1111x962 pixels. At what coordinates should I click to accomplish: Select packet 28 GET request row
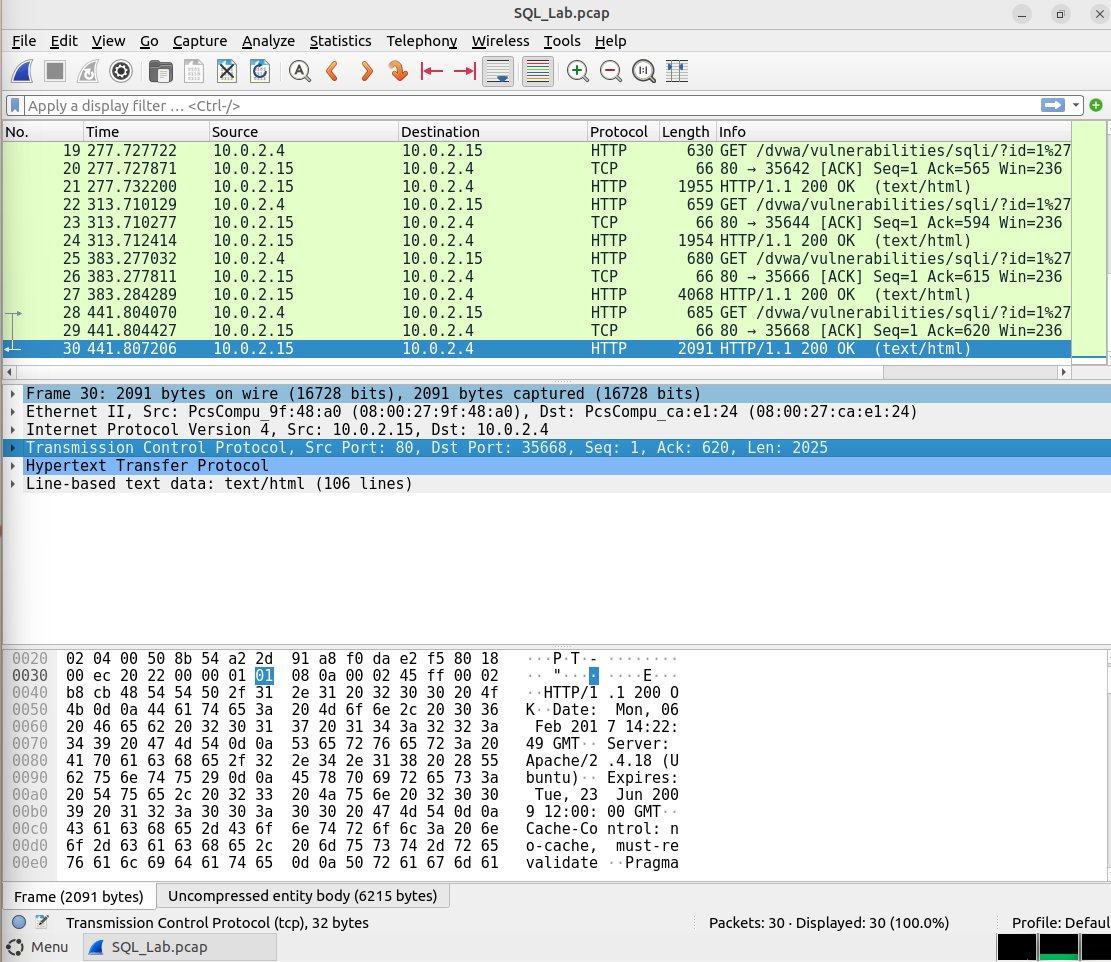536,312
